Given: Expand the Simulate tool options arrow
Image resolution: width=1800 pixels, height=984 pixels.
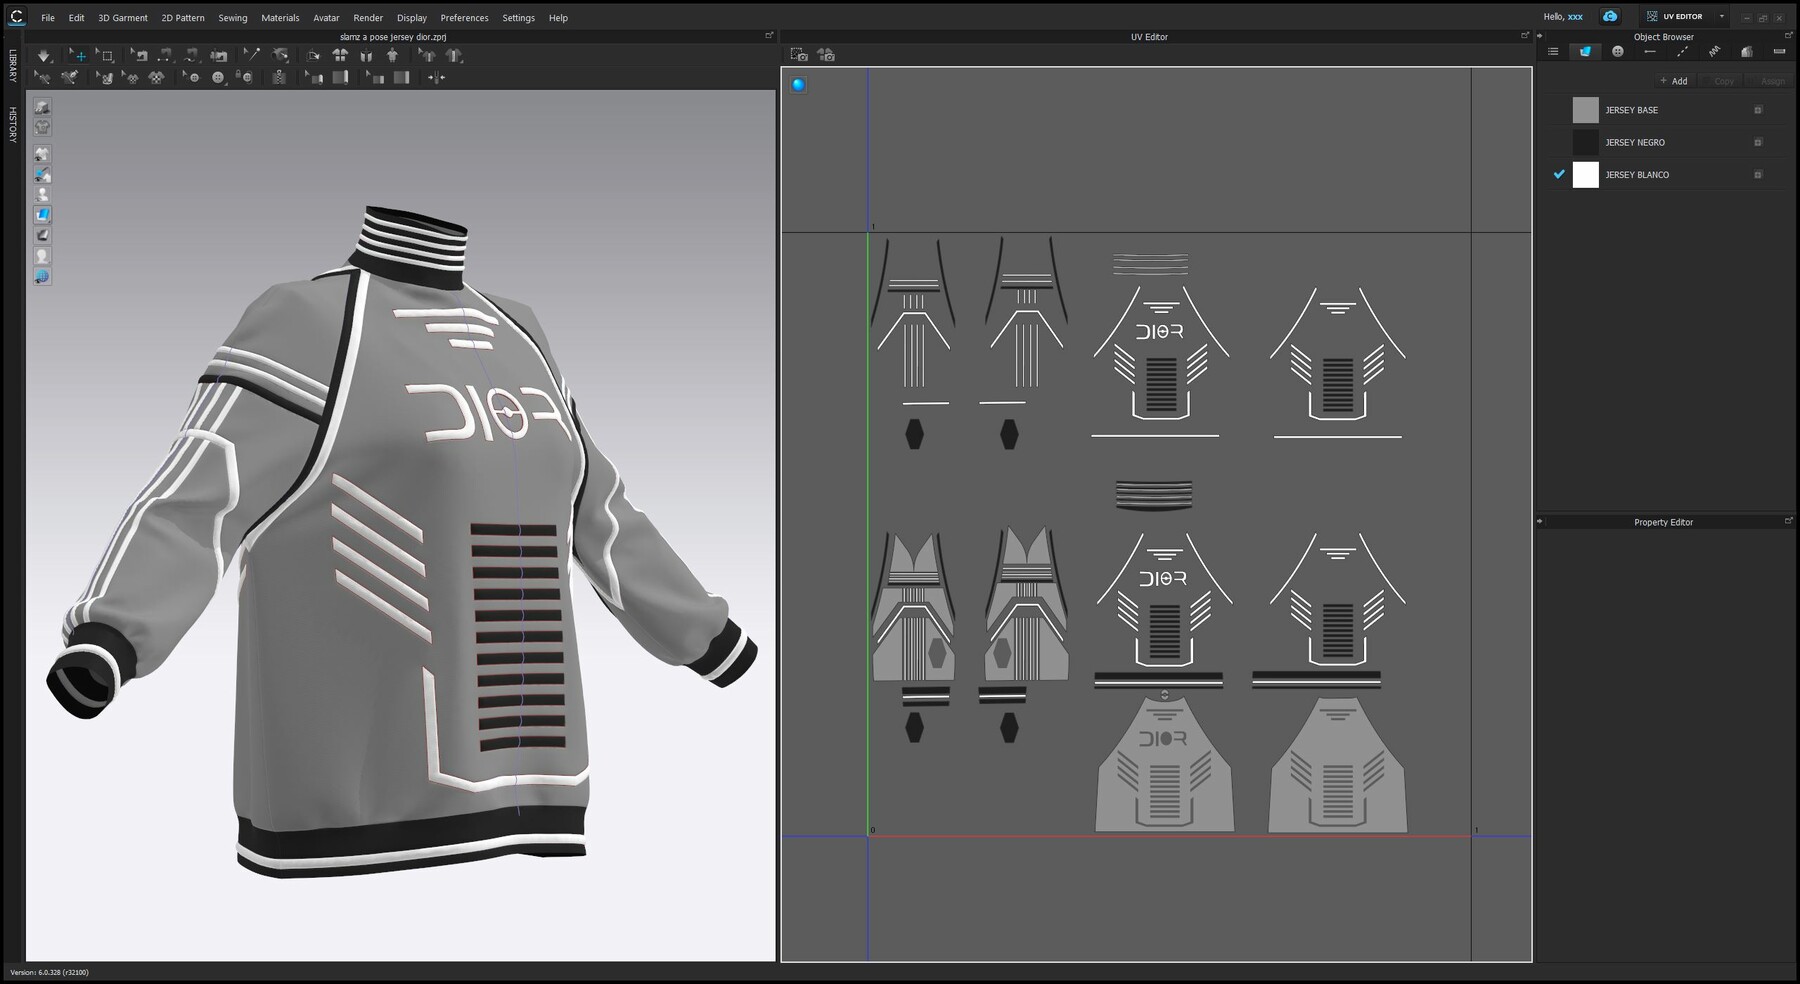Looking at the screenshot, I should click(53, 63).
